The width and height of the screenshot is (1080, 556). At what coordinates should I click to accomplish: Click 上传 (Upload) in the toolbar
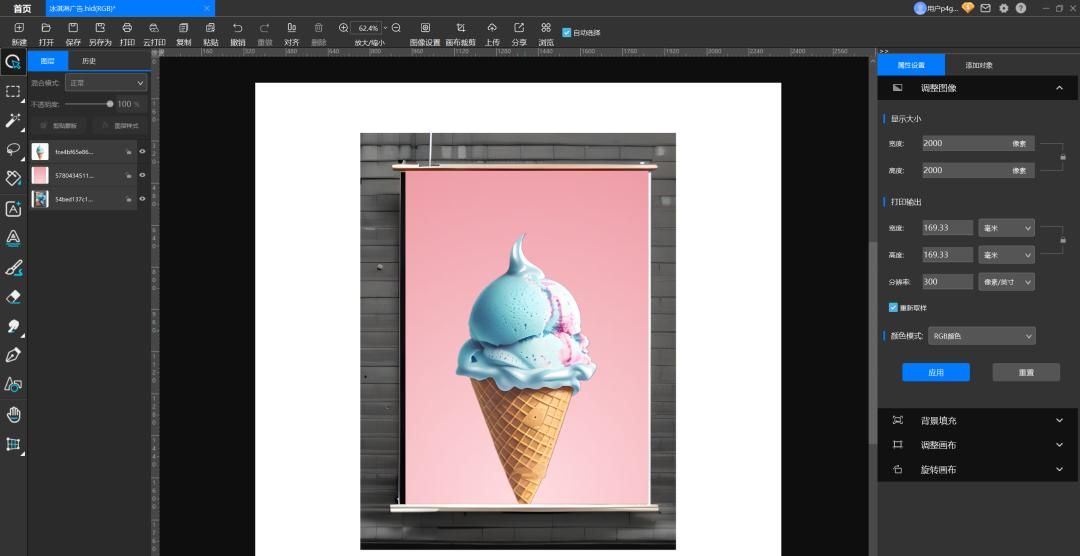pos(492,34)
